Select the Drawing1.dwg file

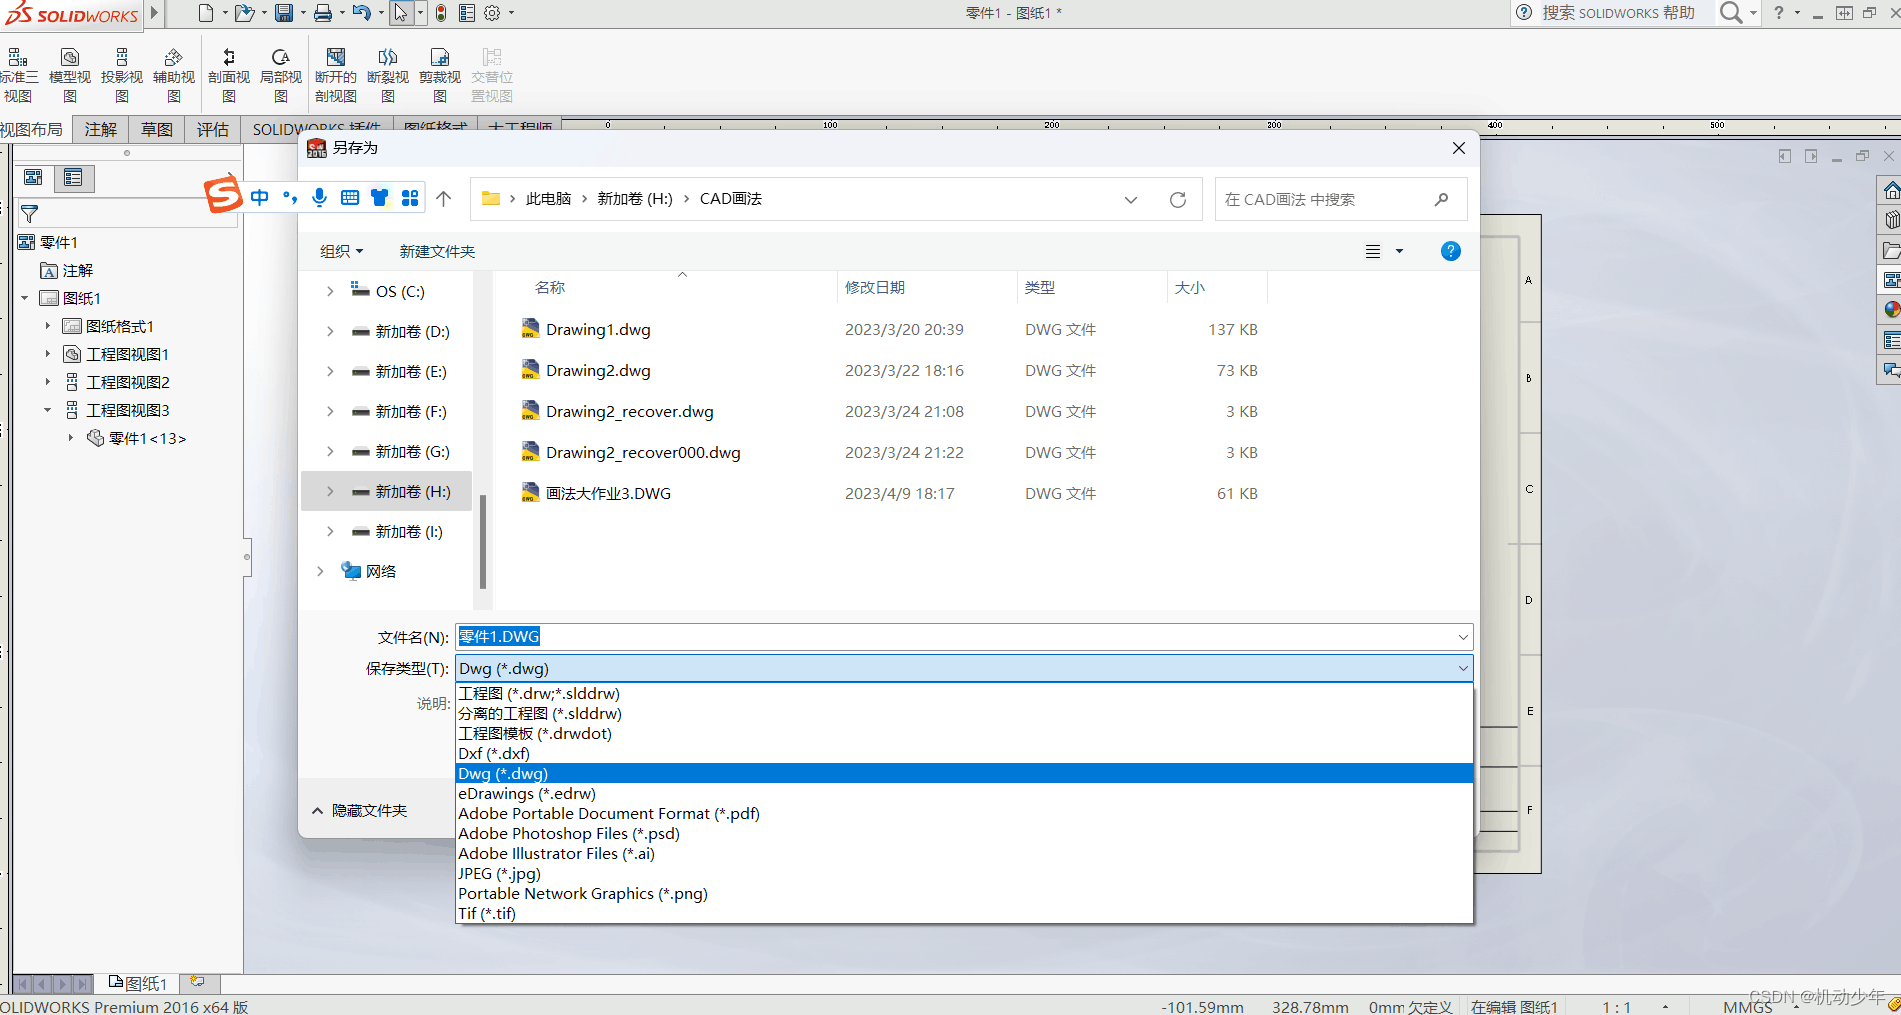[x=598, y=329]
